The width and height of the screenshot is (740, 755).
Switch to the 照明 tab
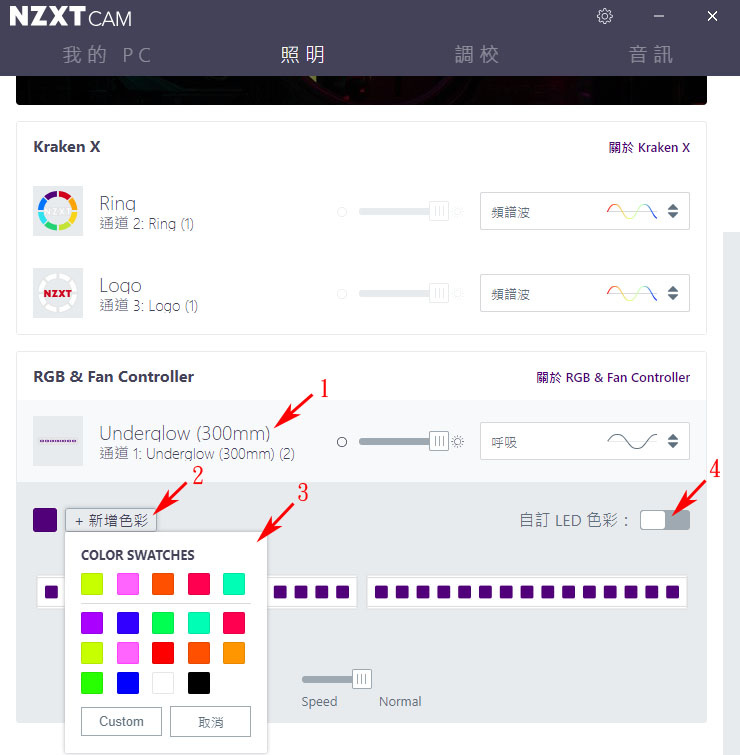click(303, 54)
